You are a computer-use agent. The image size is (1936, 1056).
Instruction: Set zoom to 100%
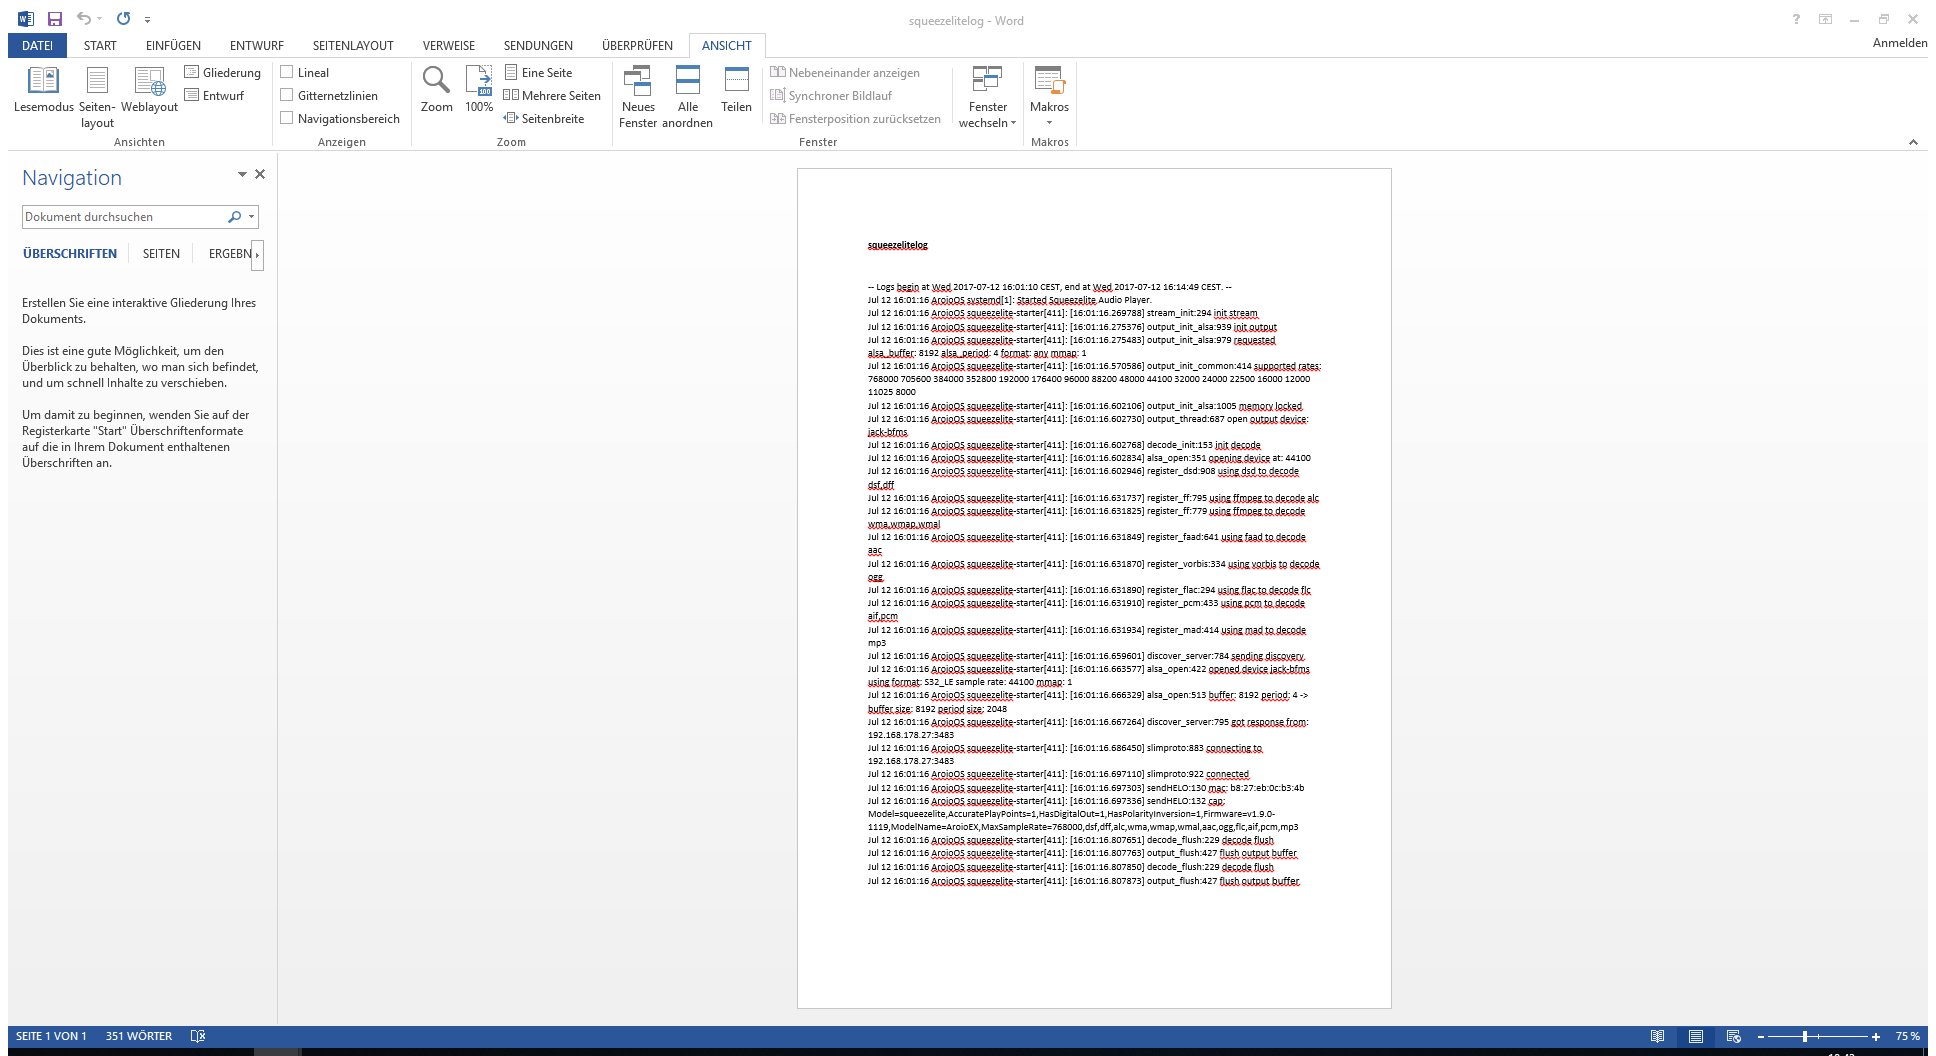[x=479, y=90]
